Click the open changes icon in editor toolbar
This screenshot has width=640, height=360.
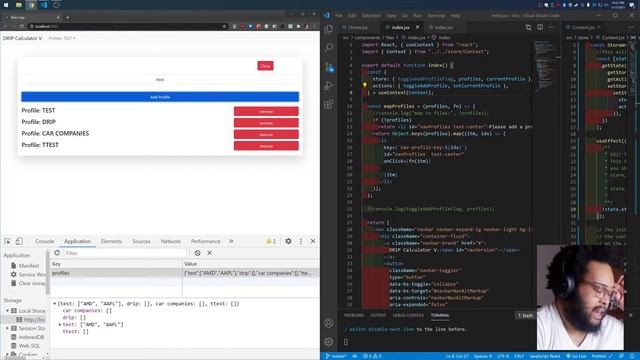coord(528,27)
